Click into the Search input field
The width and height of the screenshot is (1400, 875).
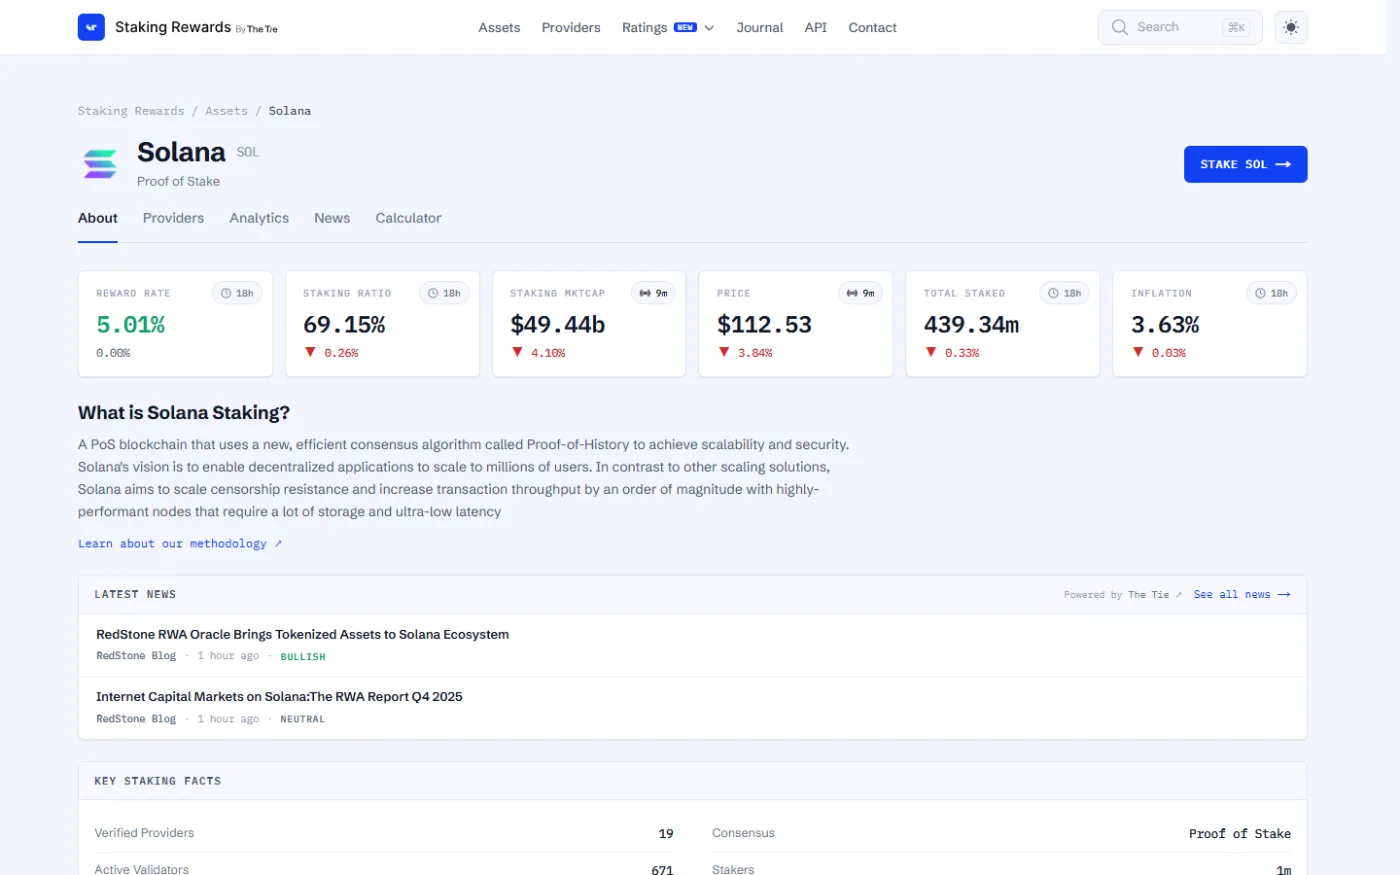pos(1180,27)
